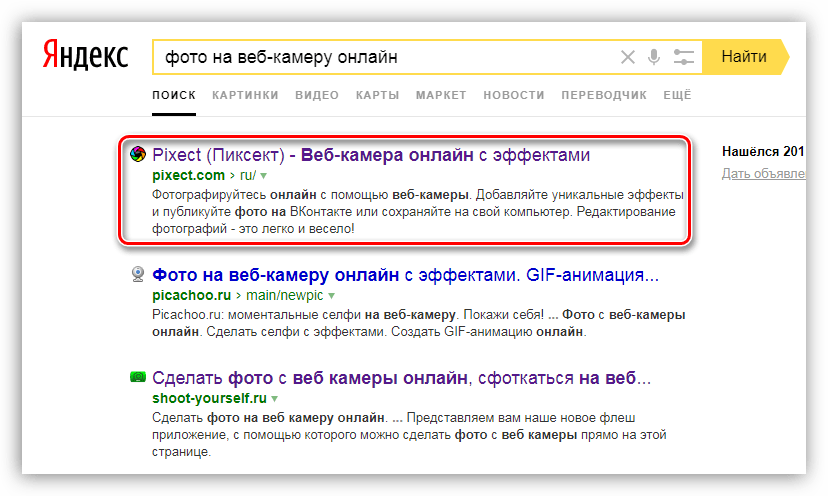Expand dropdown arrow next to pixect.com URL
Screen dimensions: 828x496
[264, 175]
